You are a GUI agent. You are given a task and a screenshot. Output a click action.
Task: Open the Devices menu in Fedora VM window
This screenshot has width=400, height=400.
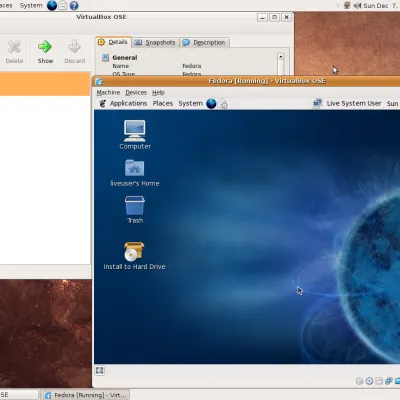(x=136, y=92)
